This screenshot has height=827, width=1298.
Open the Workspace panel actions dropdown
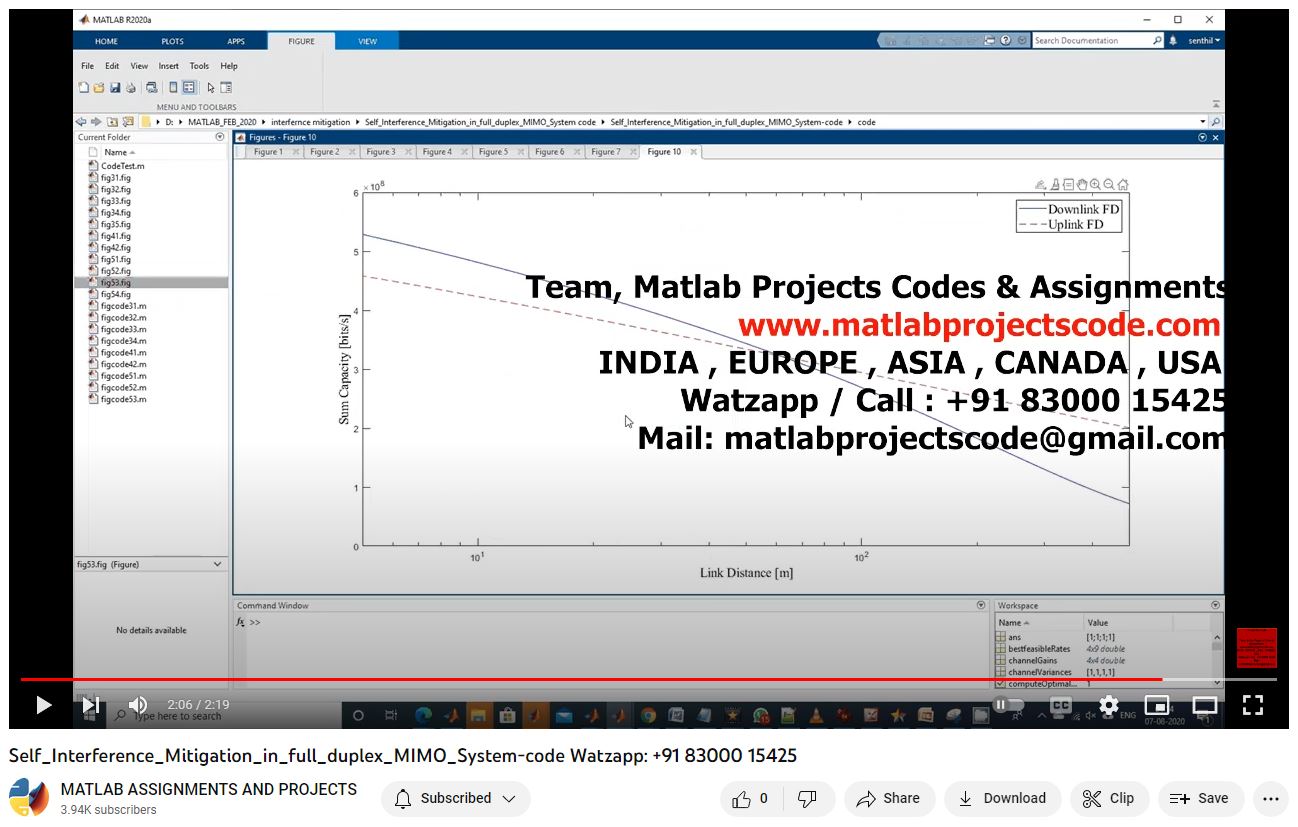point(1215,605)
